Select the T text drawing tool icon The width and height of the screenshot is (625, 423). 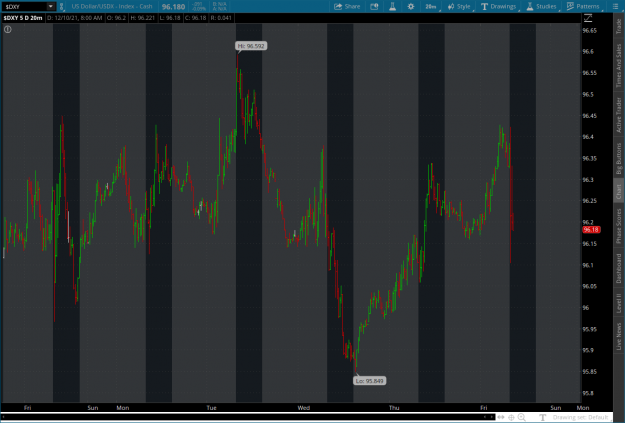pyautogui.click(x=542, y=417)
